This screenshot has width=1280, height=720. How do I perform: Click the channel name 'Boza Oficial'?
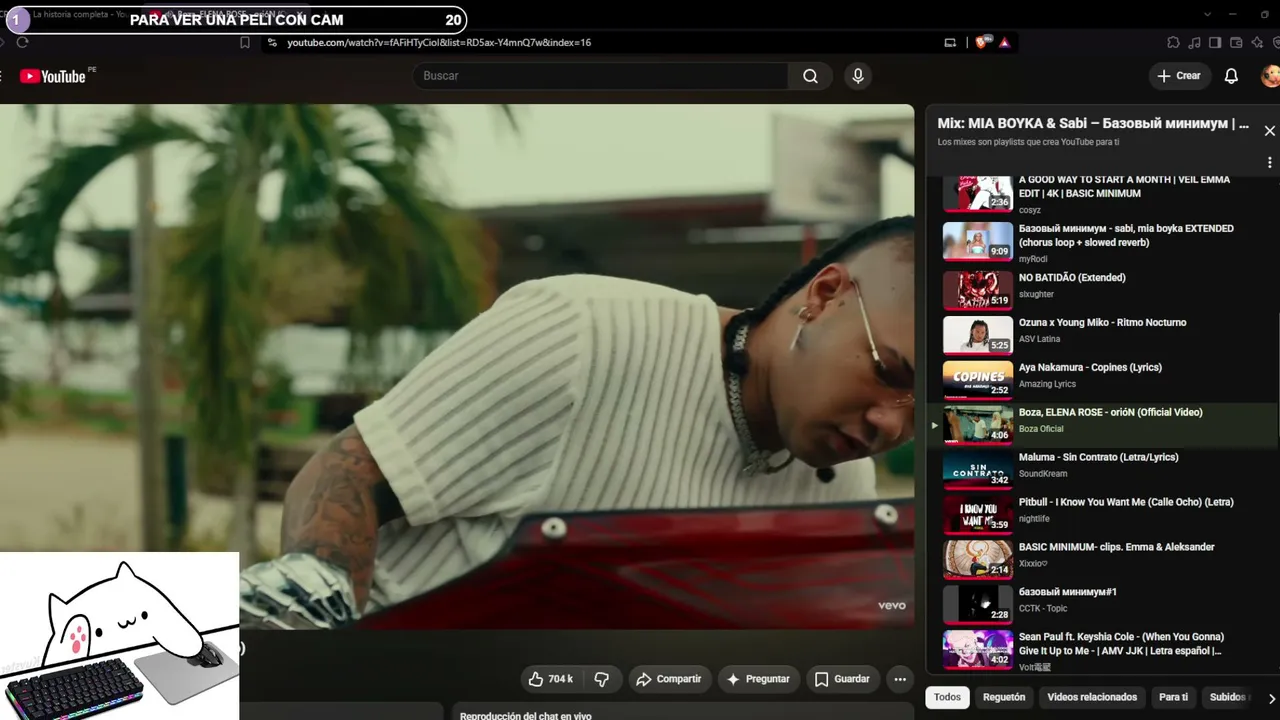(1041, 429)
